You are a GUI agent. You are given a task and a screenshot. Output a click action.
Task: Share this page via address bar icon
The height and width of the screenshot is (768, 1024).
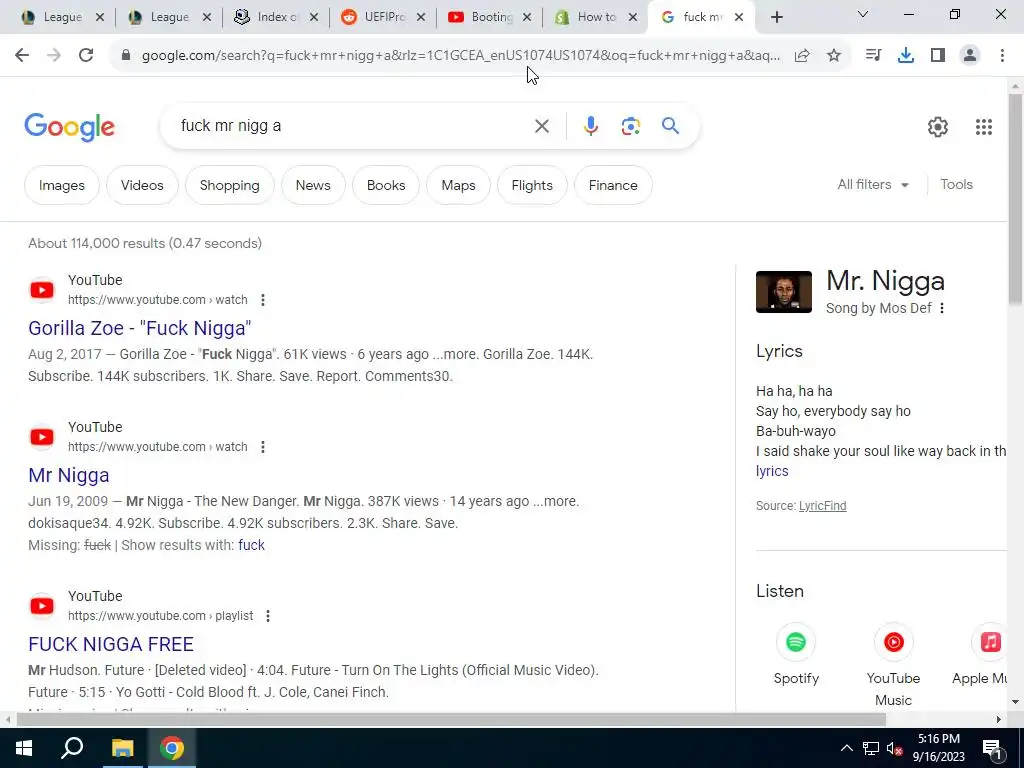(802, 56)
